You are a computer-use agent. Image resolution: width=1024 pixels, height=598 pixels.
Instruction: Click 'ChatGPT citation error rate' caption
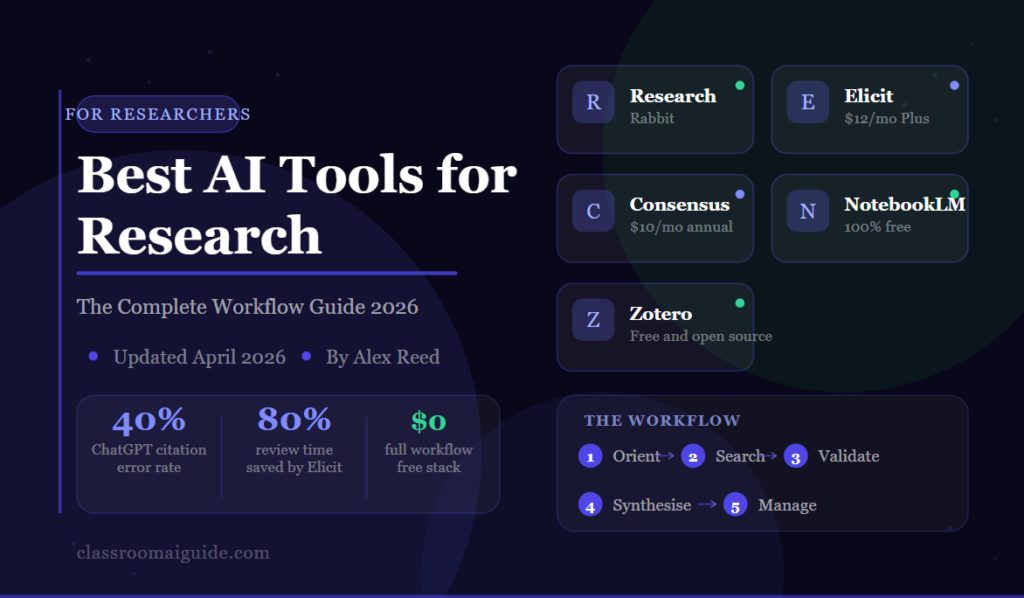[149, 458]
